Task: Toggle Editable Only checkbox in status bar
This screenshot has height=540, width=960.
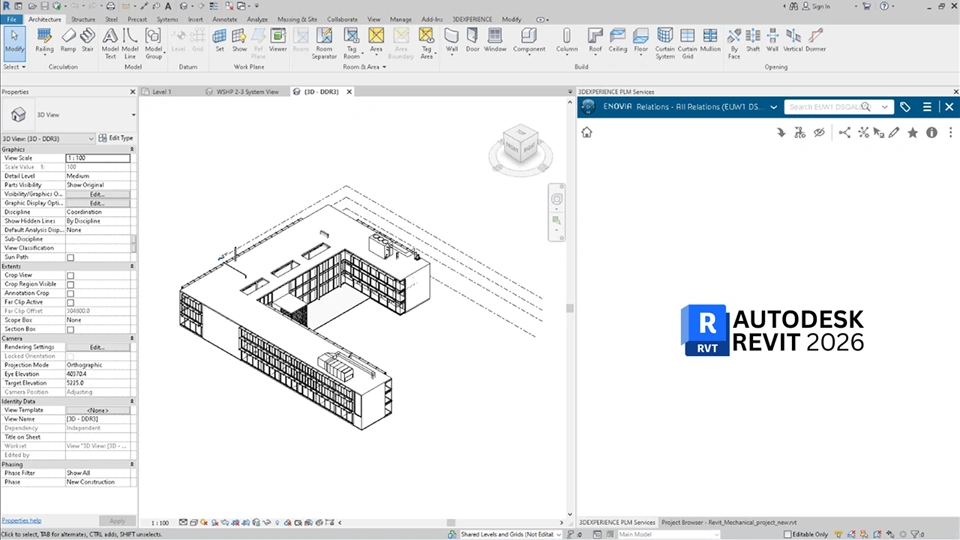Action: point(787,534)
